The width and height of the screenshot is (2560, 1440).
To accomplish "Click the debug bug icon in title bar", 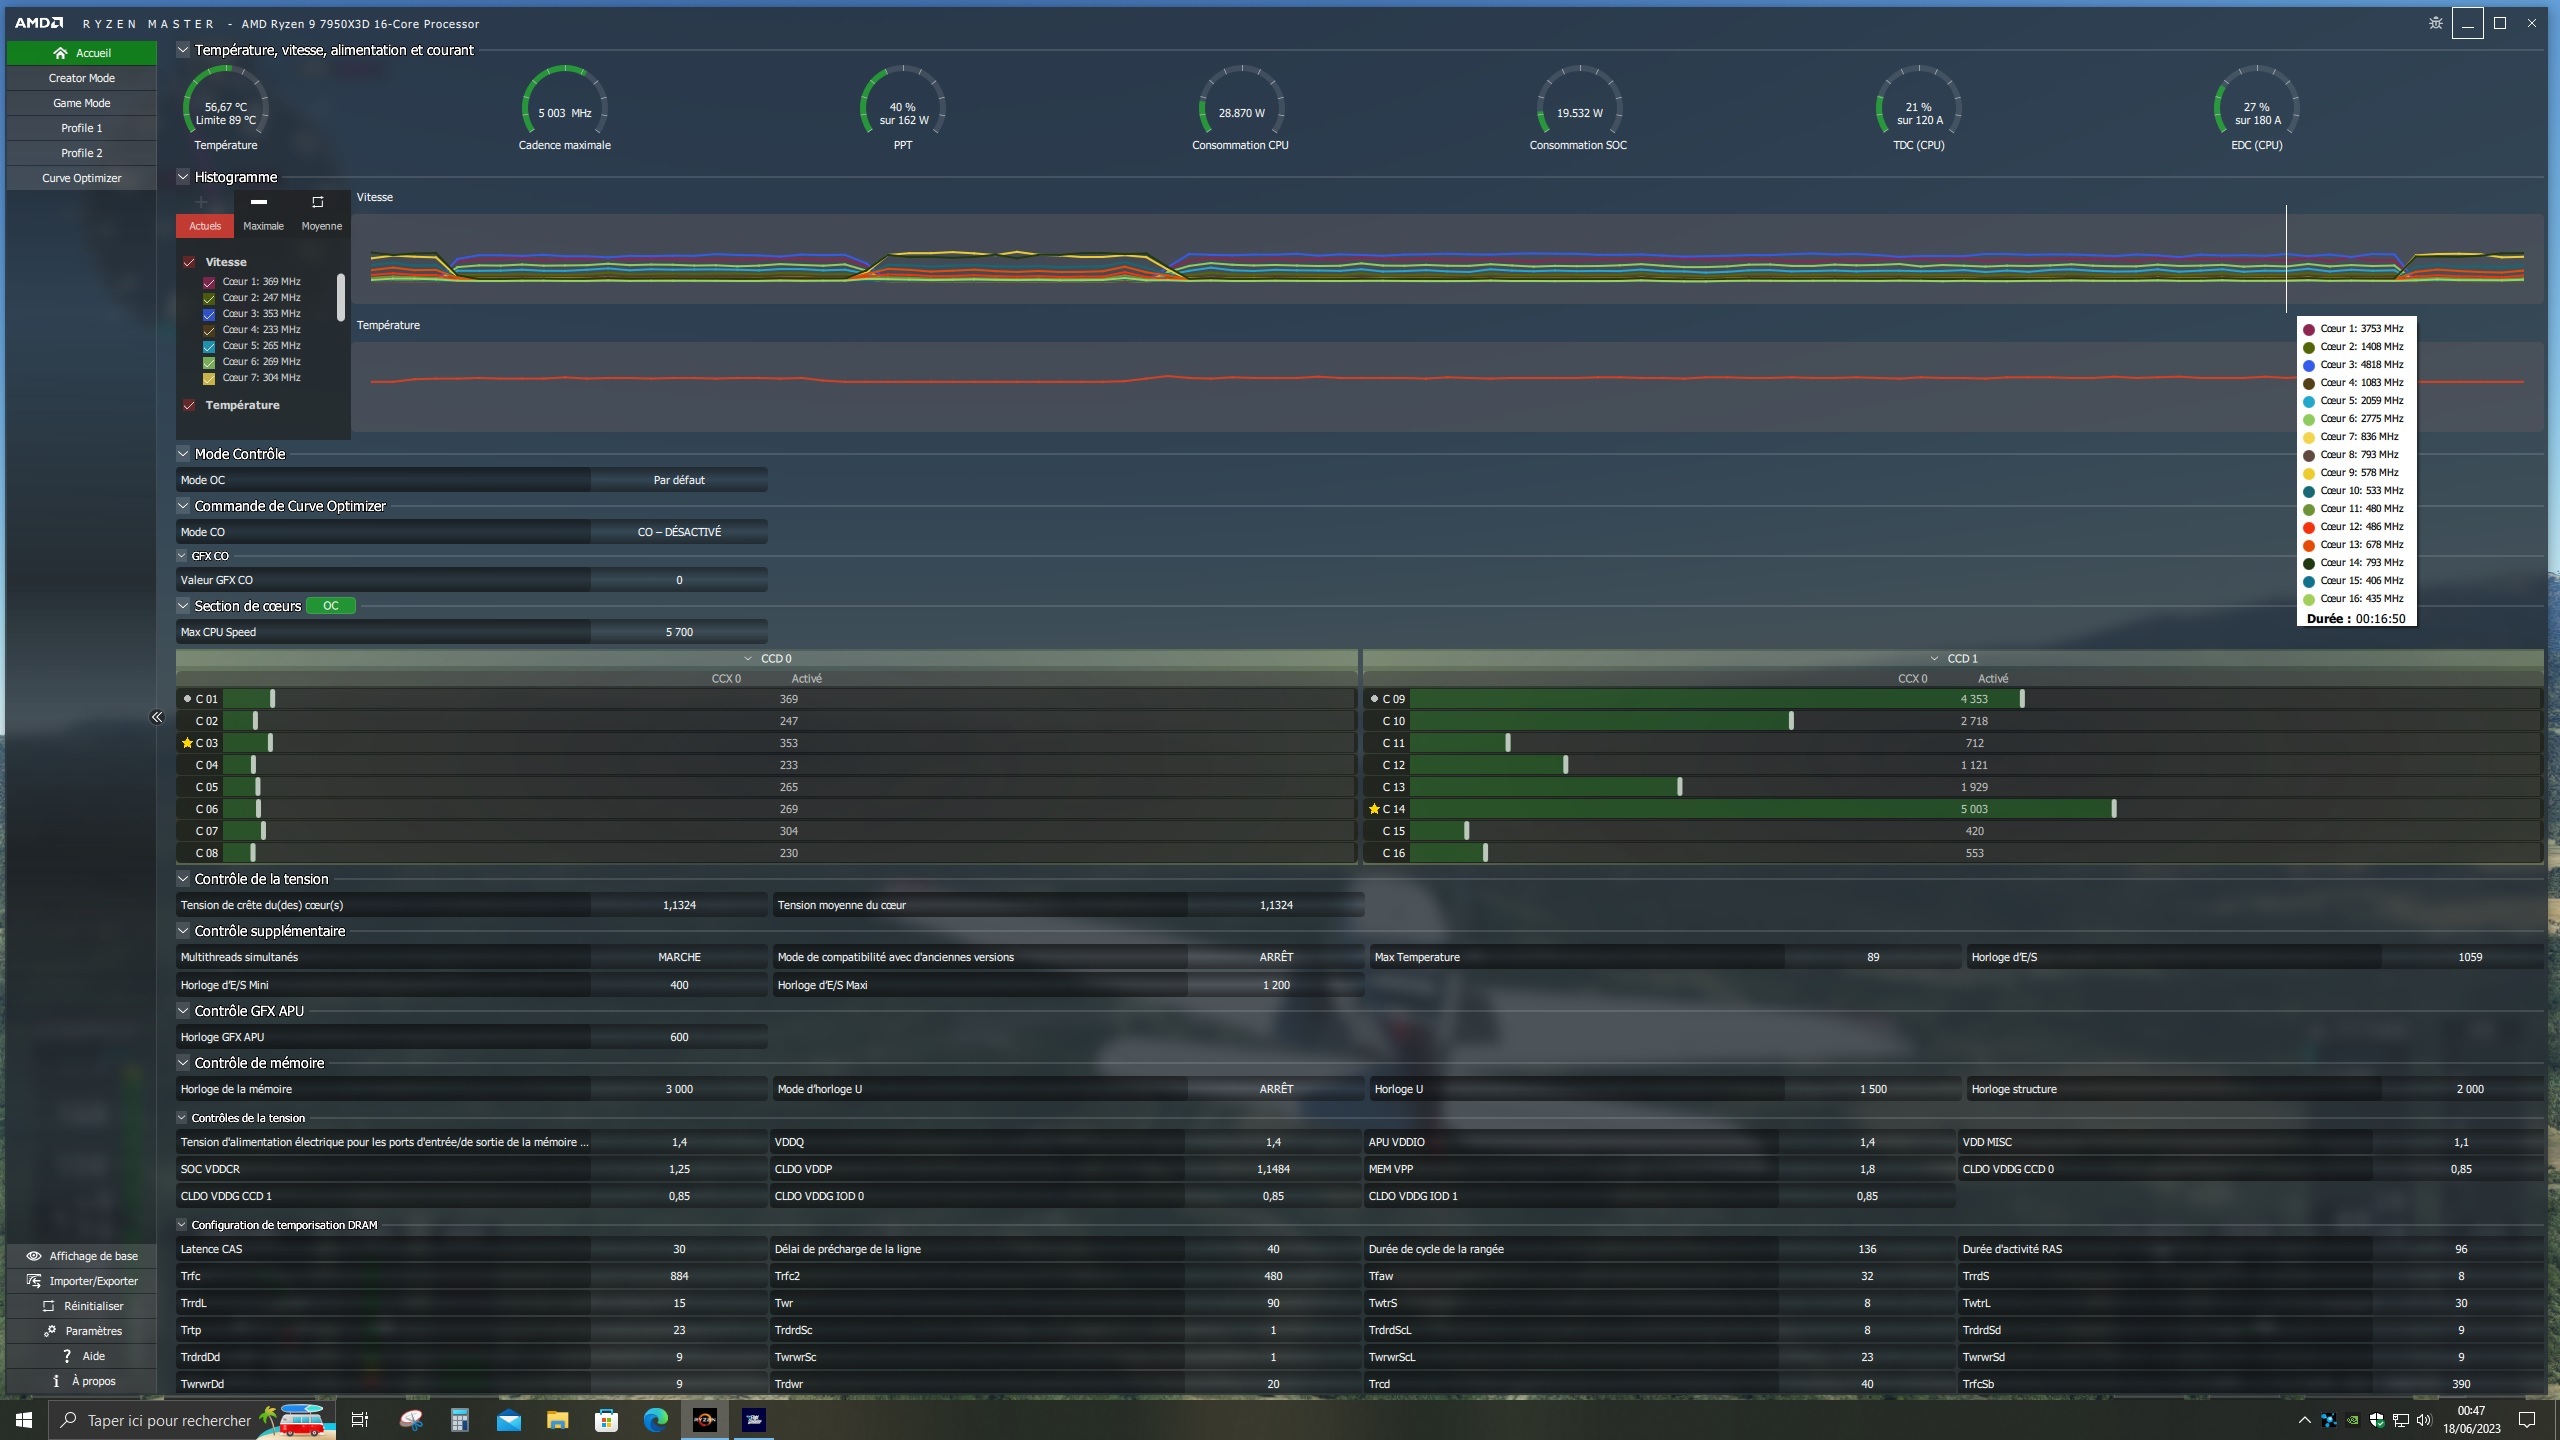I will [2435, 23].
